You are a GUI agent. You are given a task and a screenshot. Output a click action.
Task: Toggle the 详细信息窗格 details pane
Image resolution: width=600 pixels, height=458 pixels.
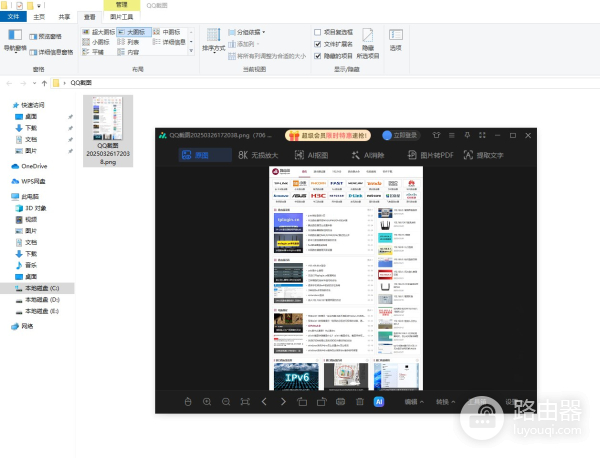click(51, 52)
